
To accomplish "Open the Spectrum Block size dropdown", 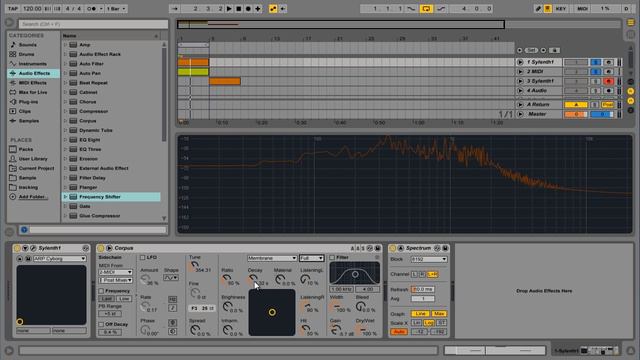I will tap(429, 259).
